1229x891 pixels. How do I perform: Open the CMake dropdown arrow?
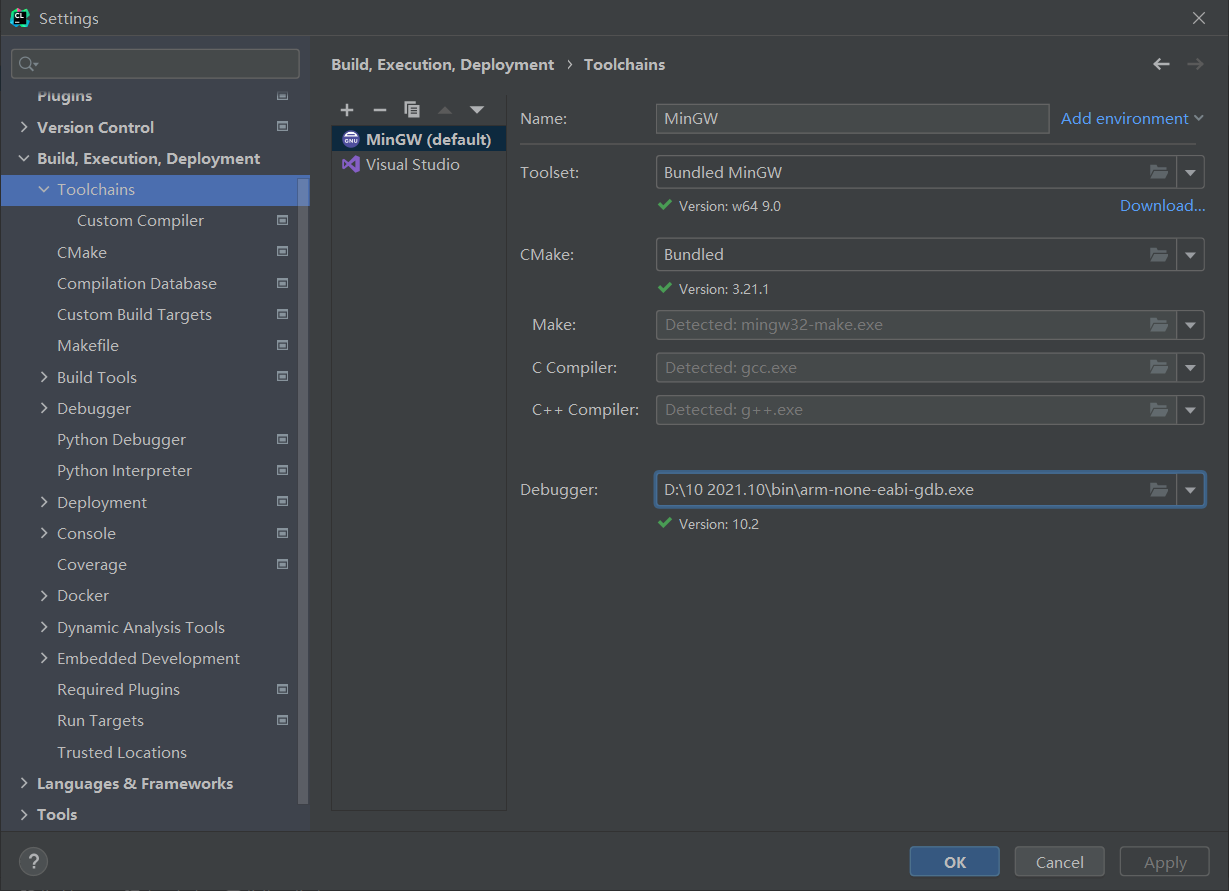(x=1190, y=254)
